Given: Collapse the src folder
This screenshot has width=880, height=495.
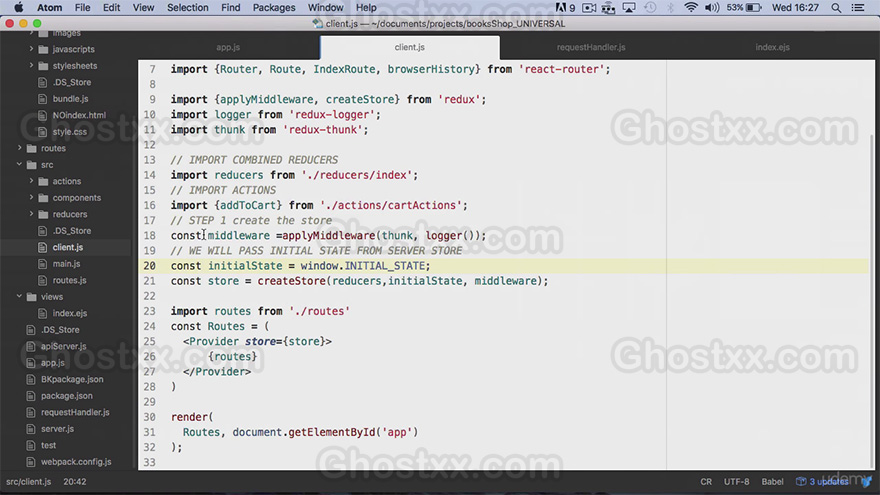Looking at the screenshot, I should click(20, 164).
